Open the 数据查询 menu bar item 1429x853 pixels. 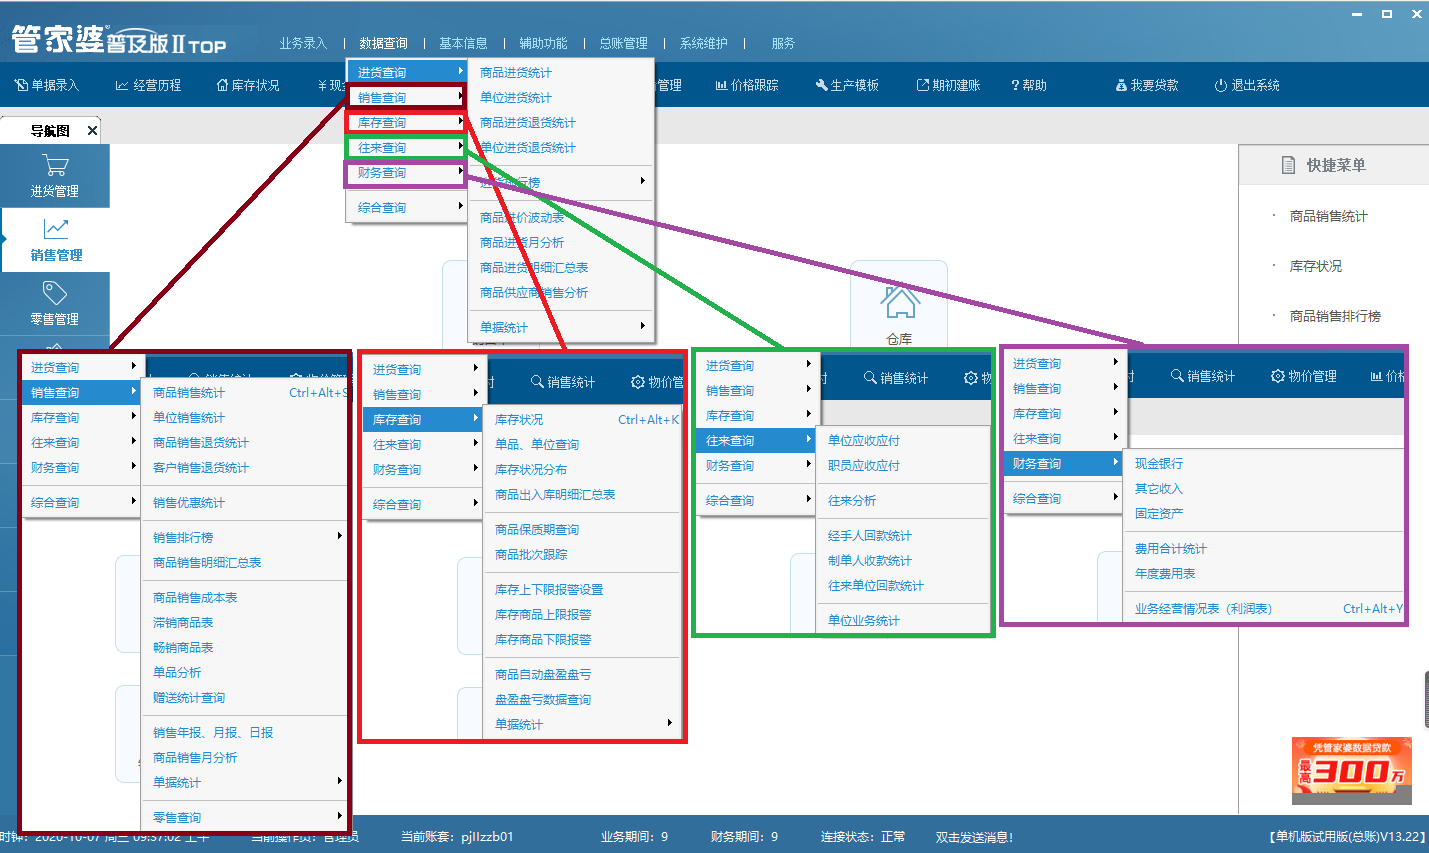pos(383,43)
